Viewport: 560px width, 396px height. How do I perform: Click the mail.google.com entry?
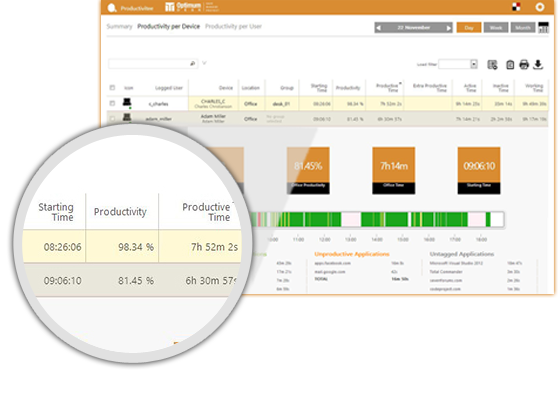[x=330, y=272]
